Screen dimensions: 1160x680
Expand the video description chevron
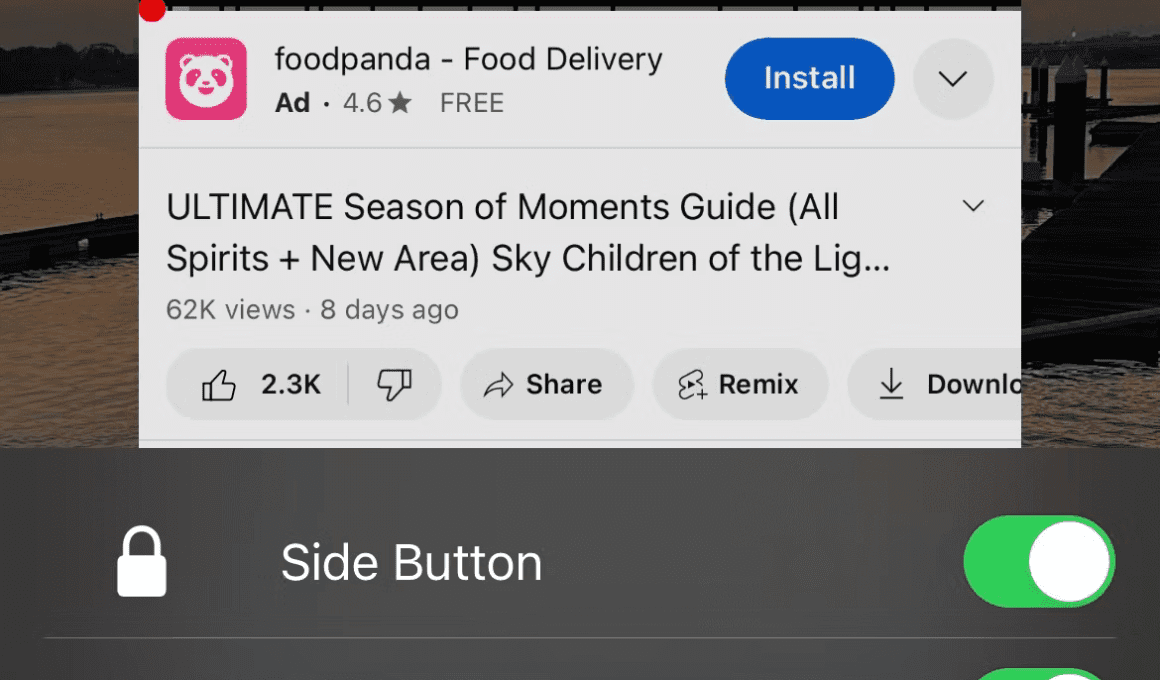[974, 205]
